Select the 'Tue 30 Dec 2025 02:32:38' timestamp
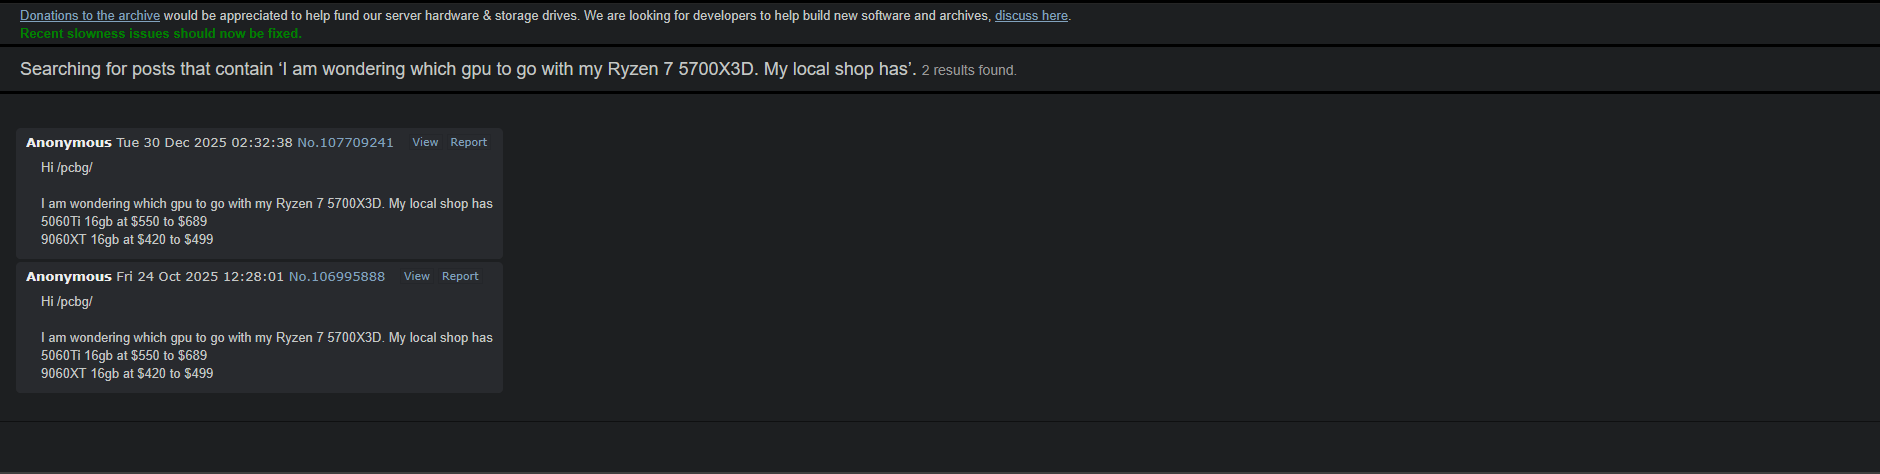This screenshot has width=1880, height=474. pos(204,143)
